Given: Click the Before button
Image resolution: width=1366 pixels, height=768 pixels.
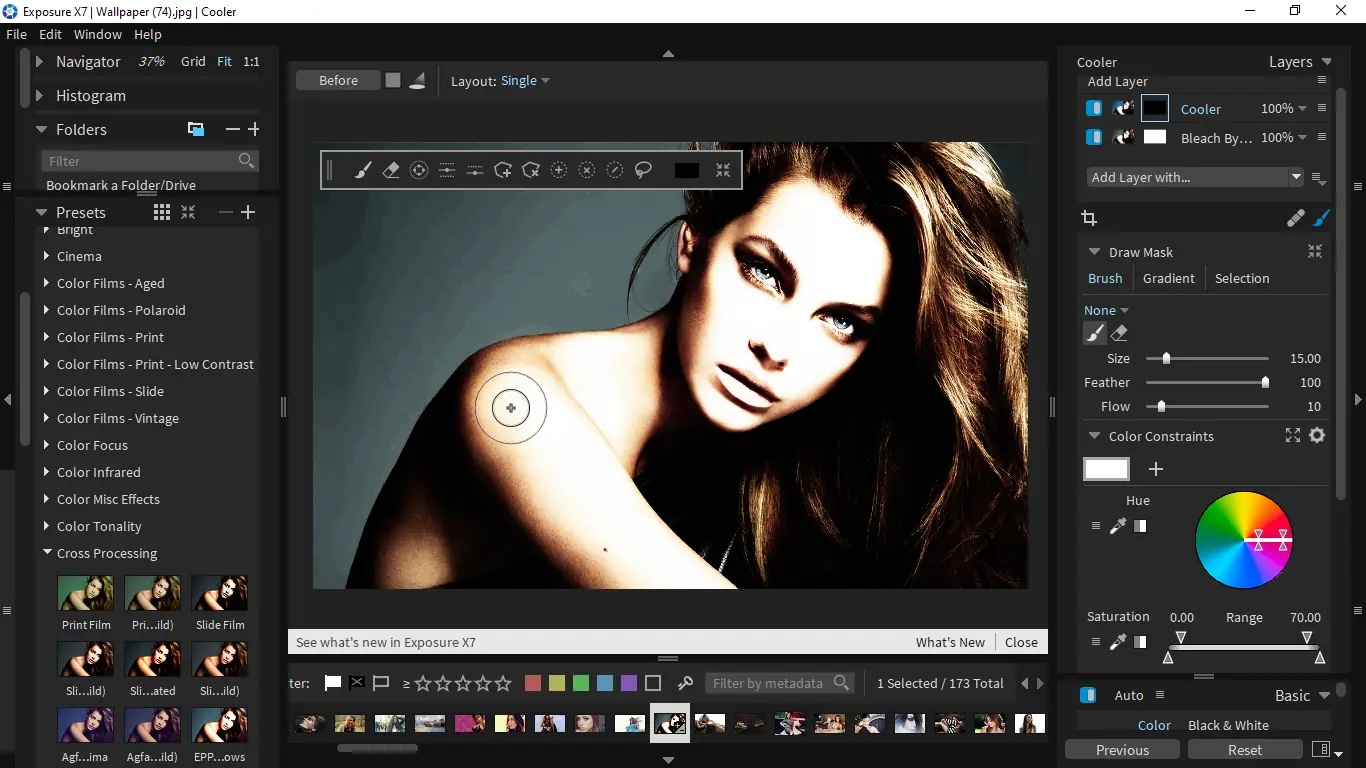Looking at the screenshot, I should pos(338,81).
